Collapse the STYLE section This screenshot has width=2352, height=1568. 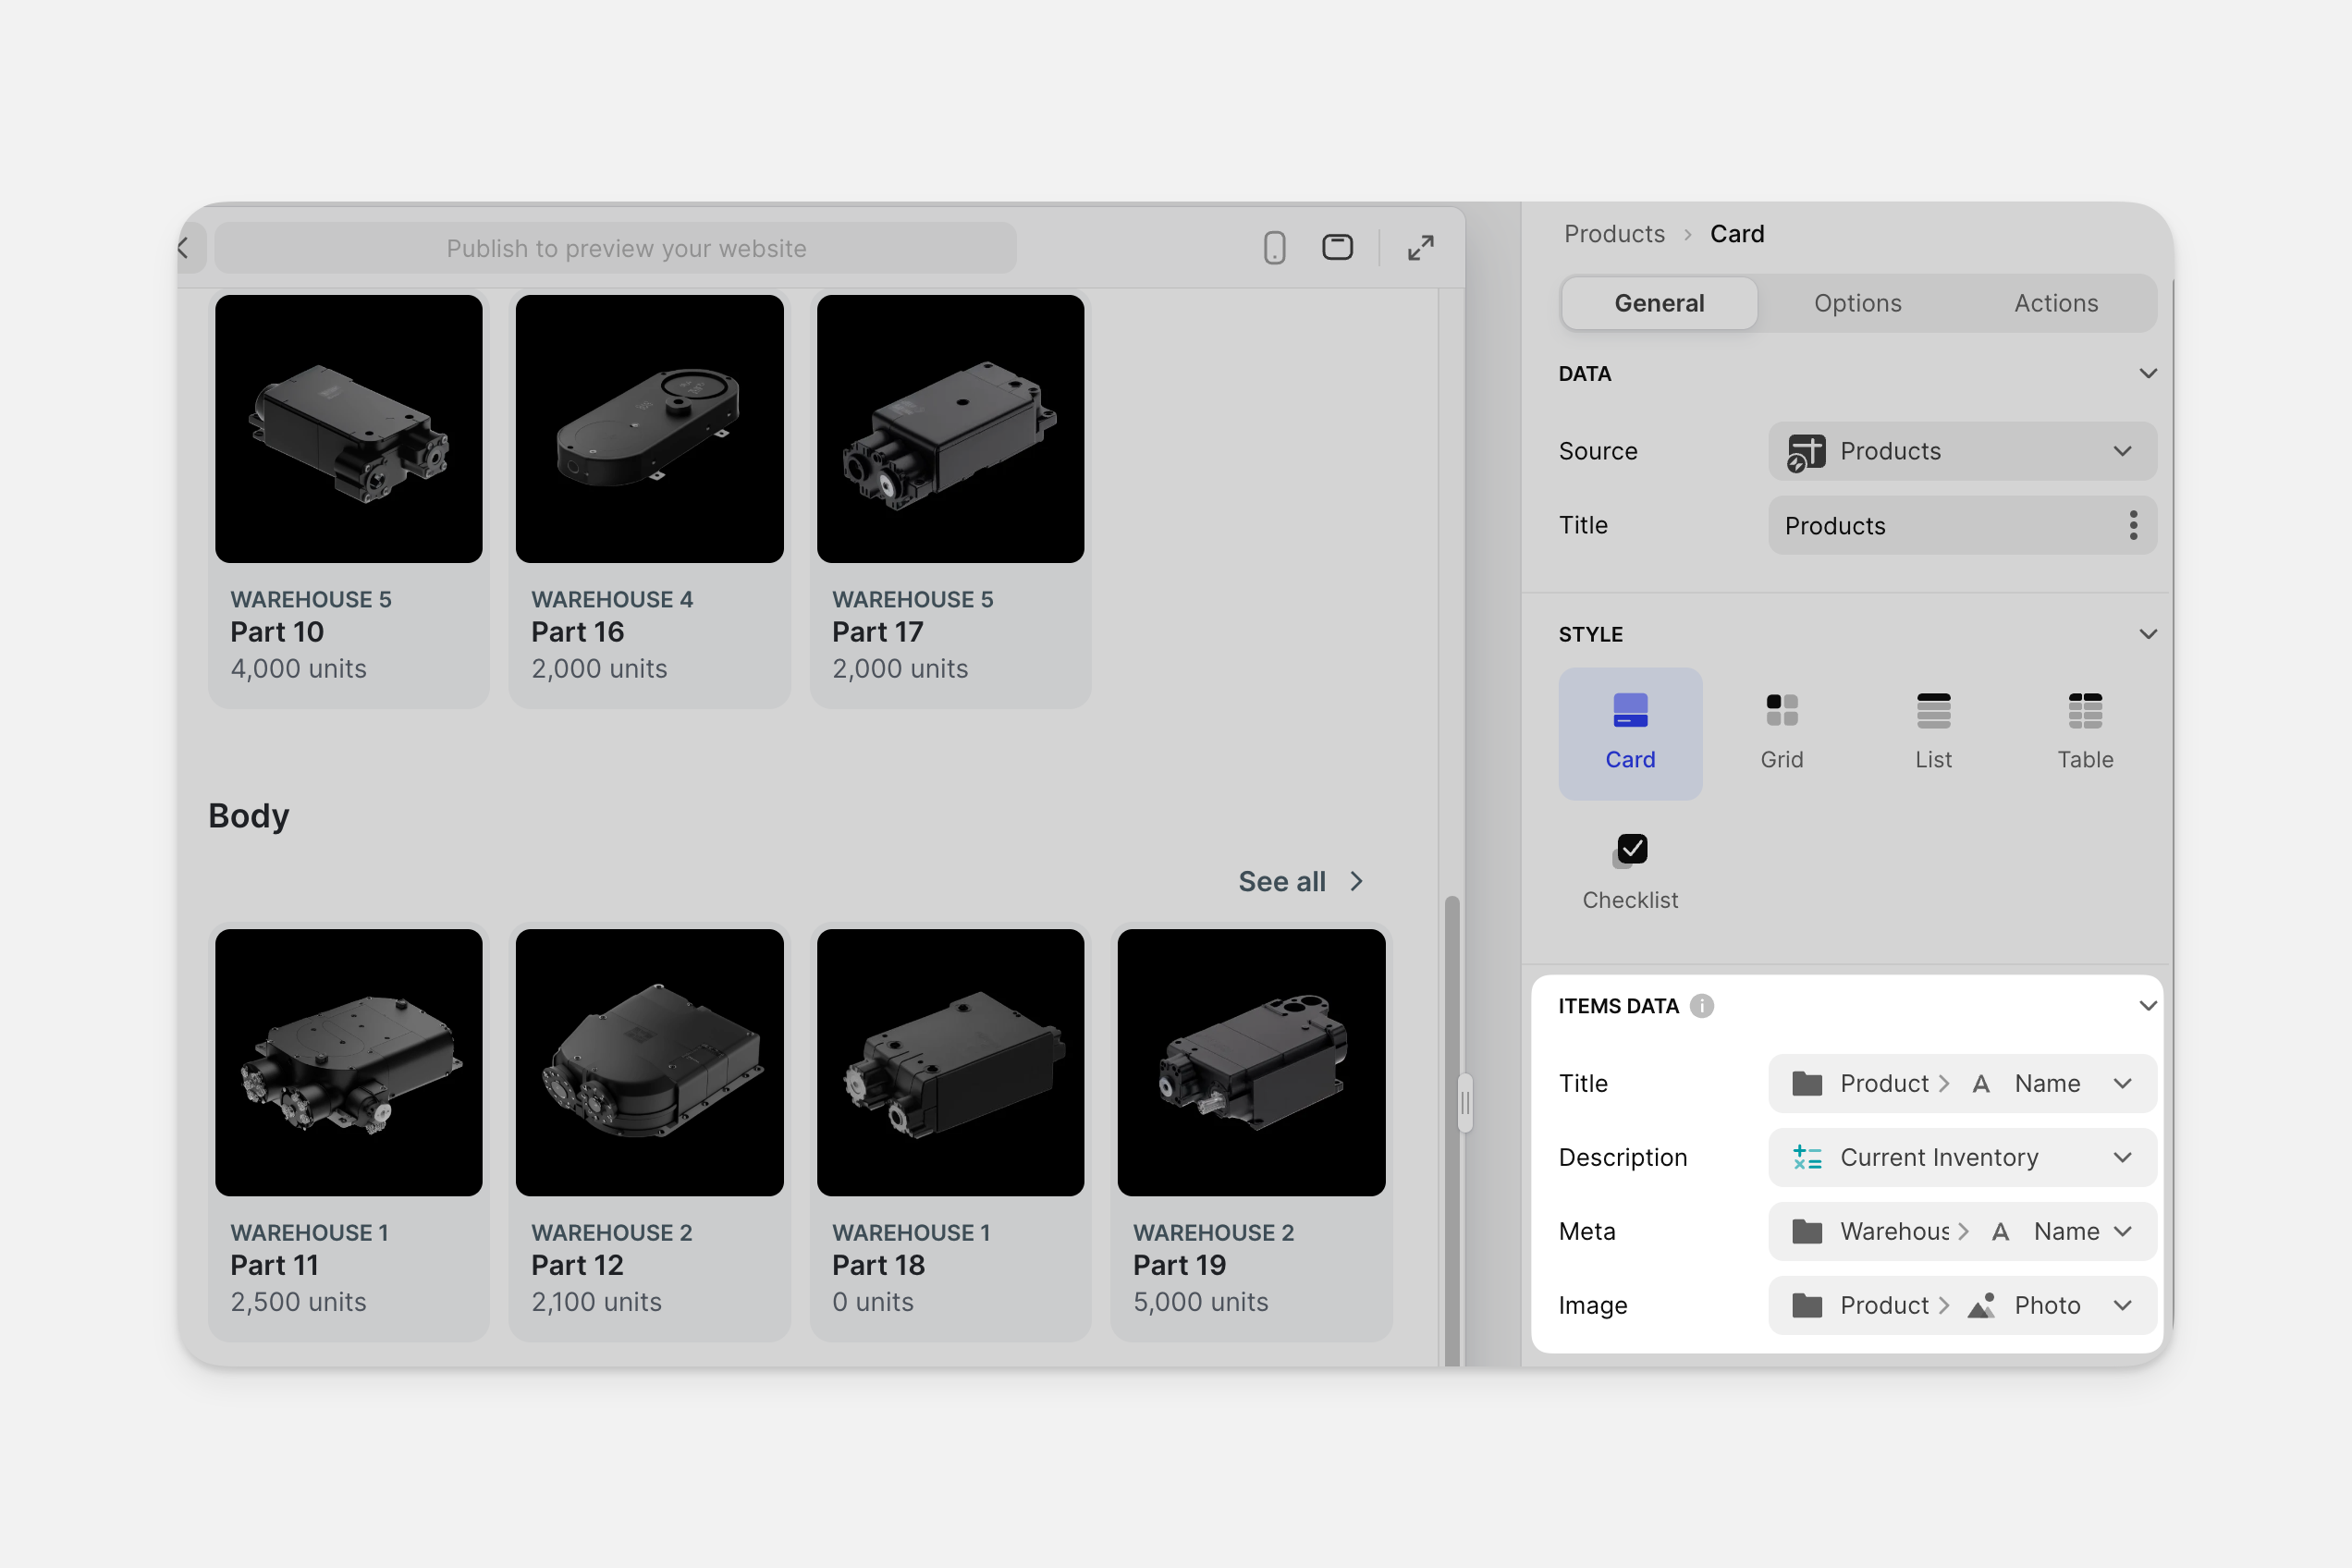point(2147,634)
